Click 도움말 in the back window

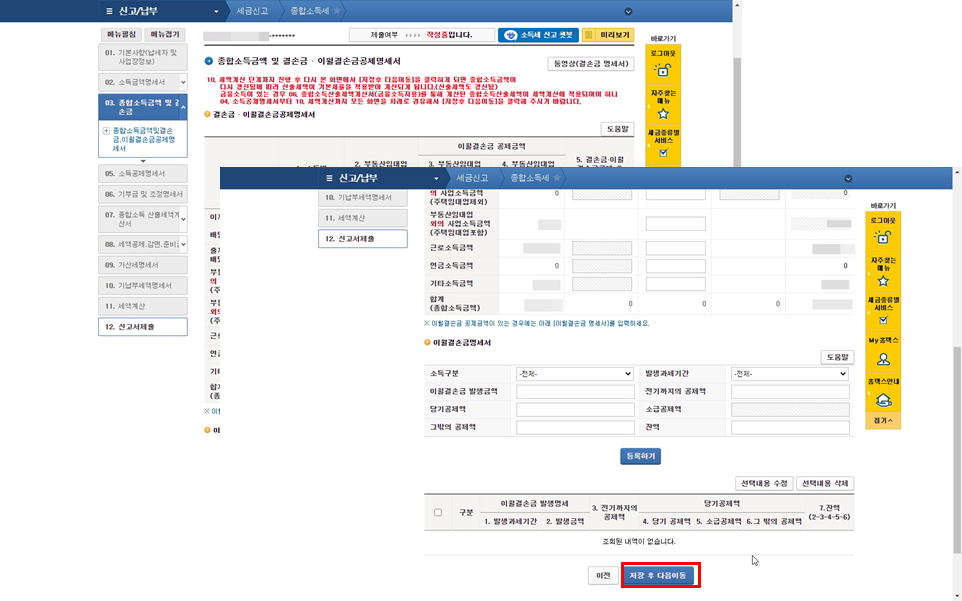pyautogui.click(x=617, y=129)
